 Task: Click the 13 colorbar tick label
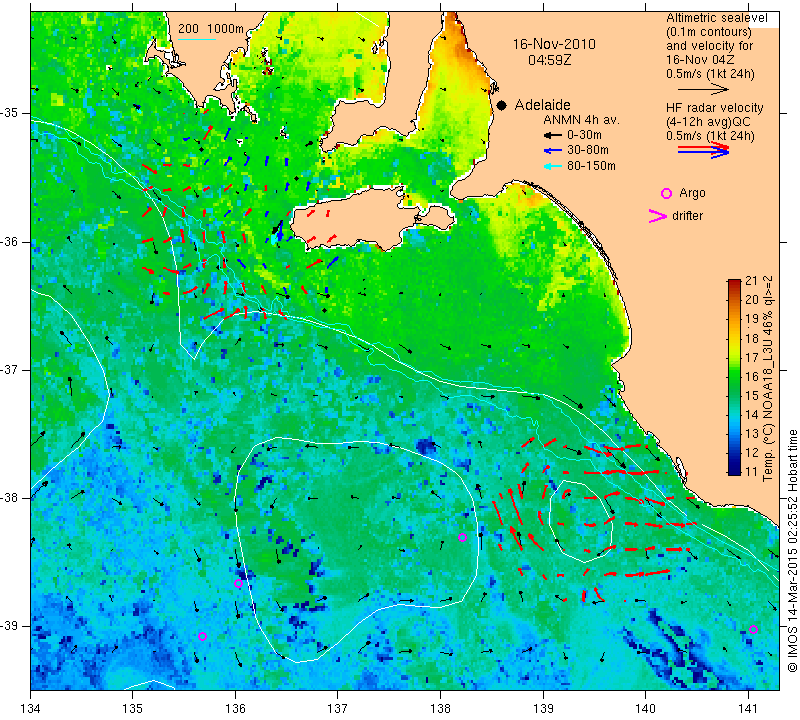point(752,434)
